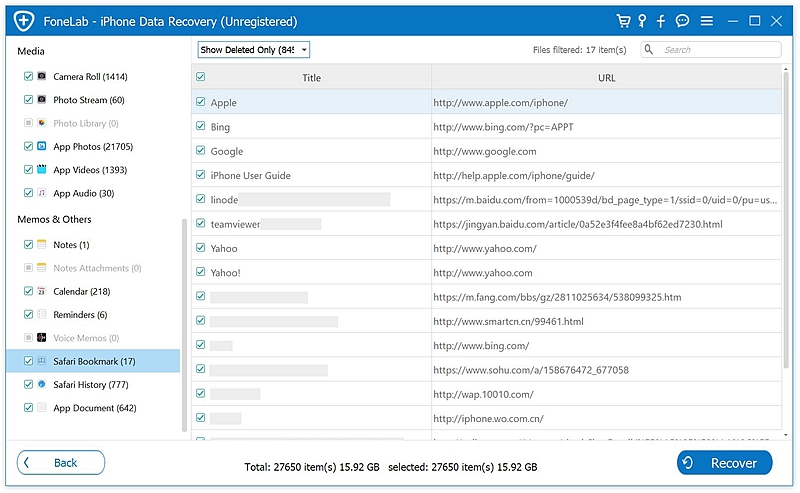Uncheck the Notes (1) checkbox
The image size is (800, 493).
pos(29,244)
